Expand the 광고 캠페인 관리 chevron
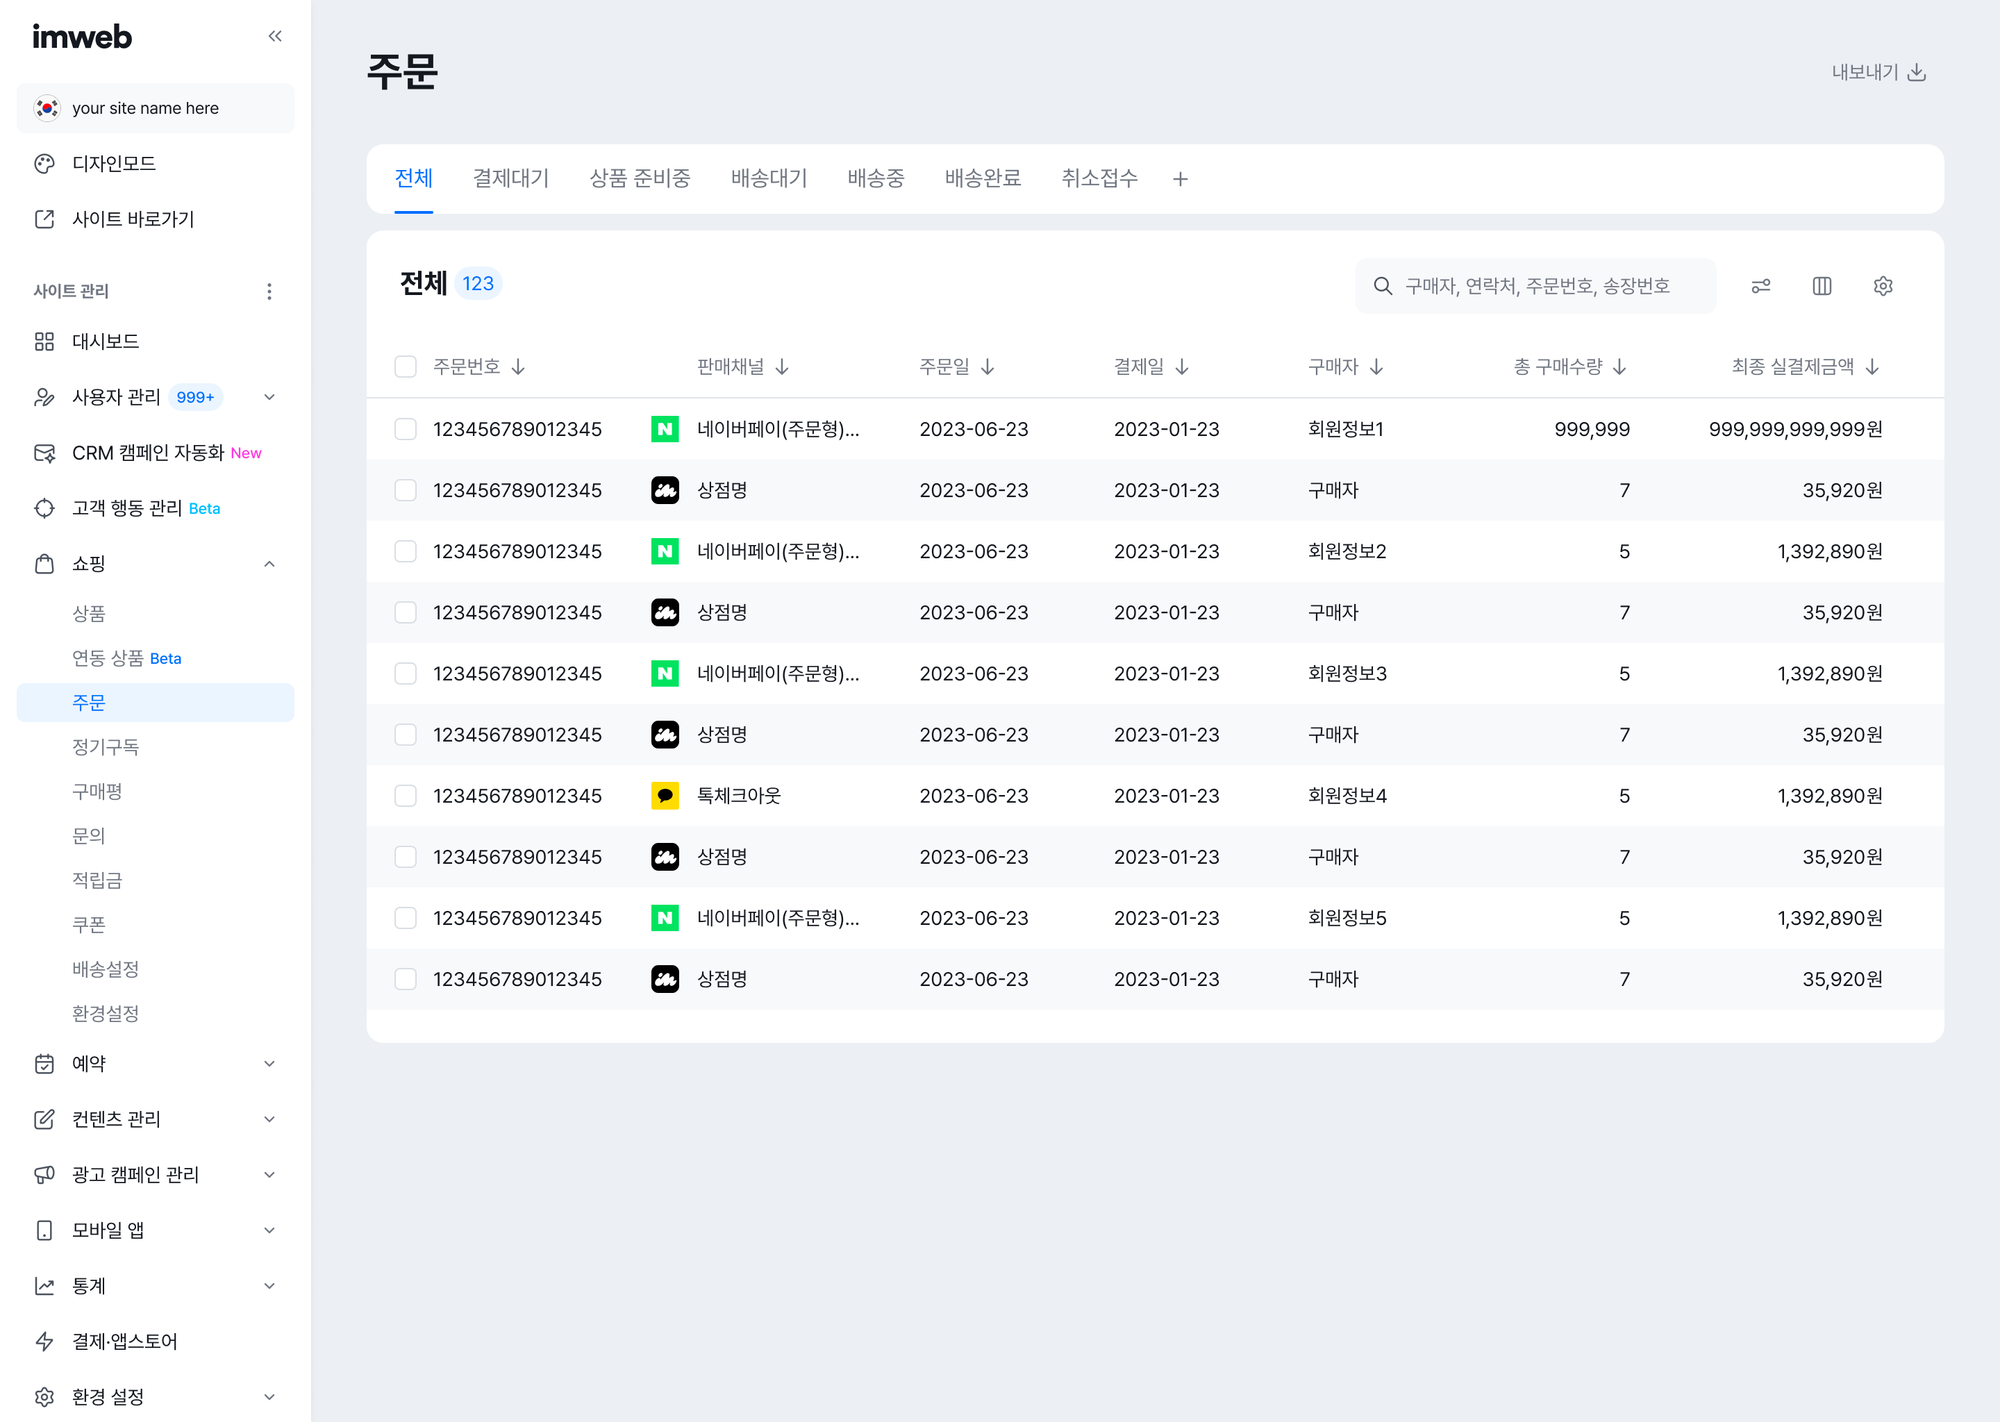The height and width of the screenshot is (1422, 2000). 269,1175
